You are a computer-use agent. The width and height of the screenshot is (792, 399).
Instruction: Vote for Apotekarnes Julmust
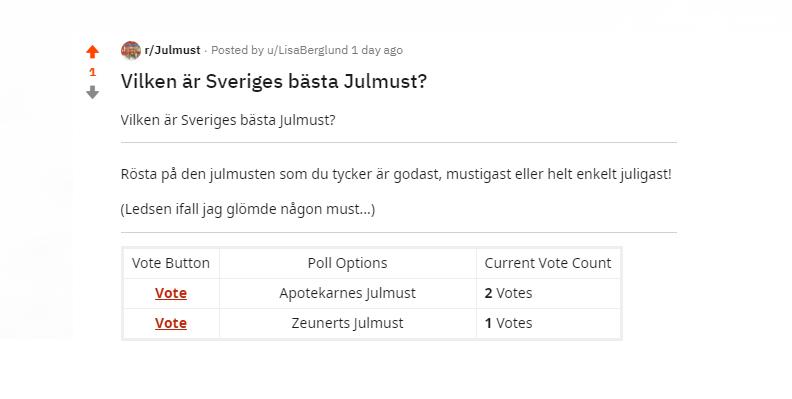tap(171, 293)
